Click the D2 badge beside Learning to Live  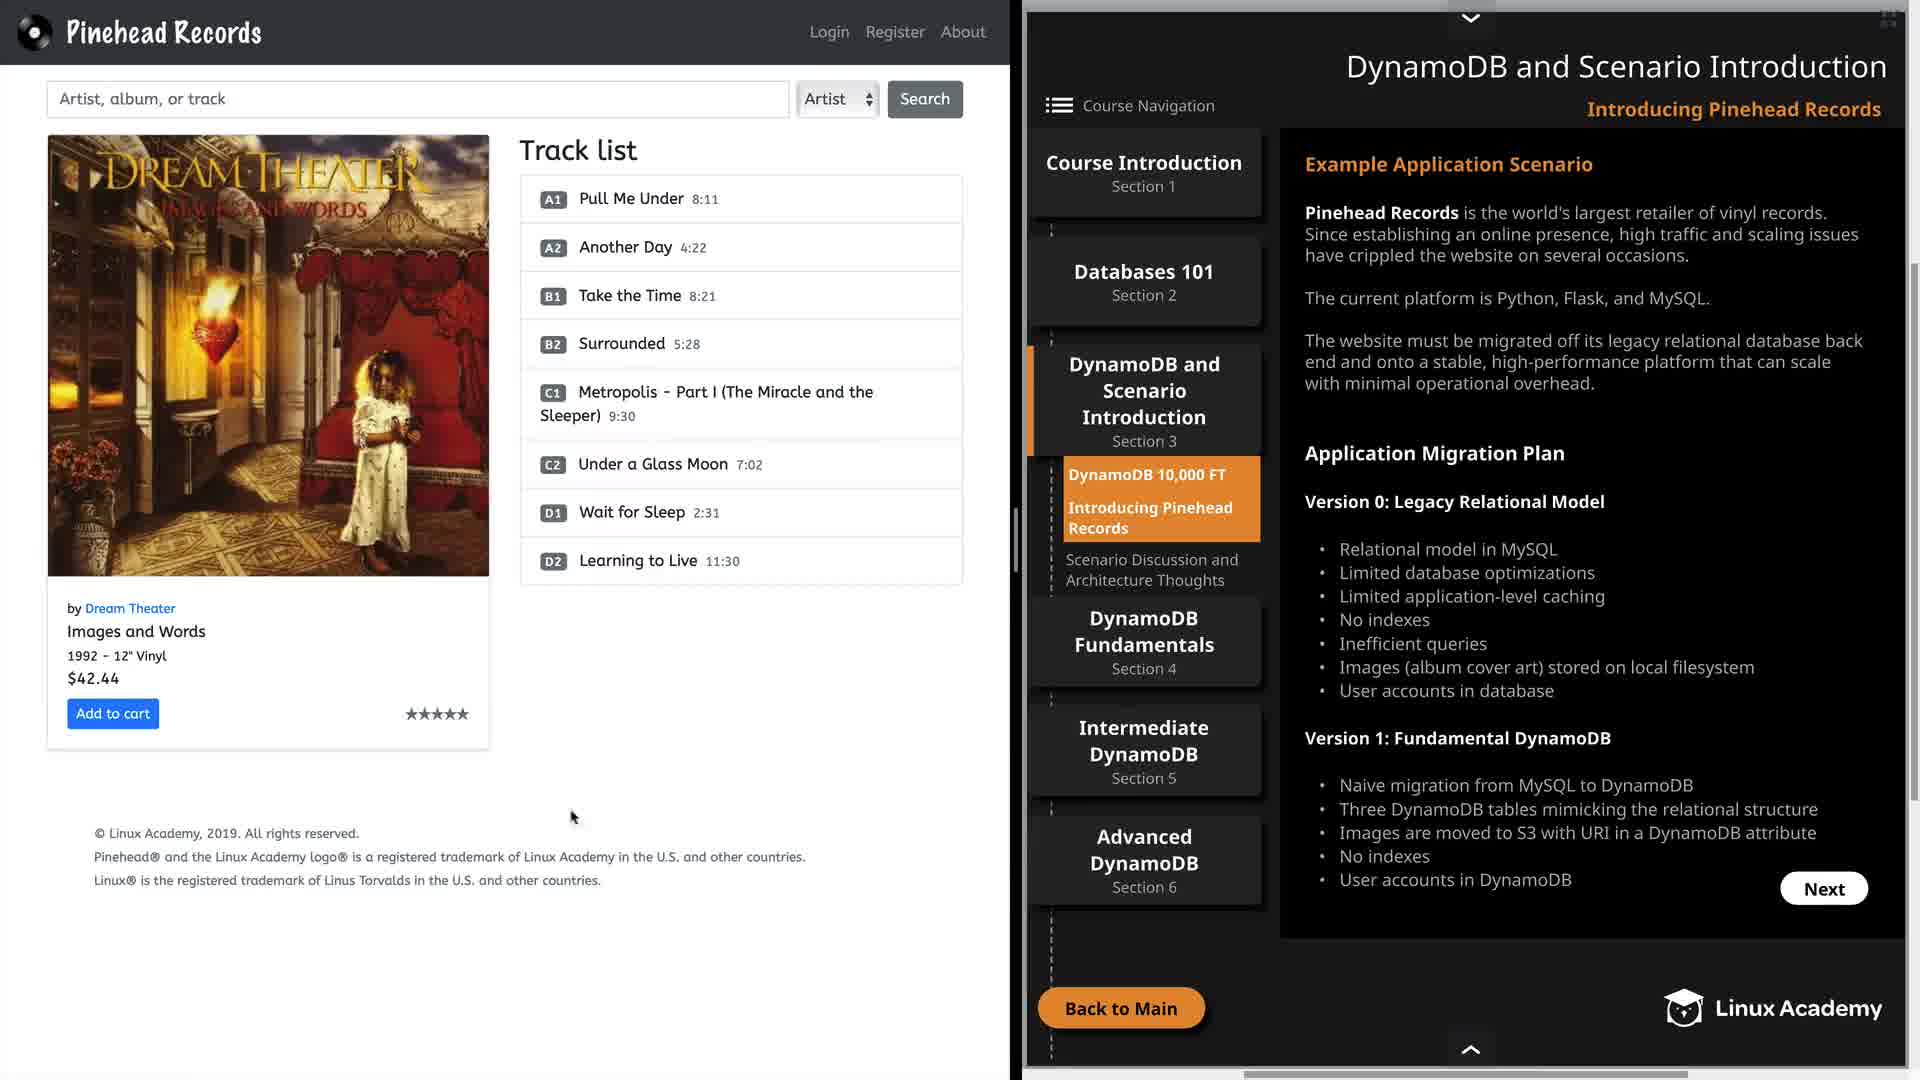click(x=553, y=562)
